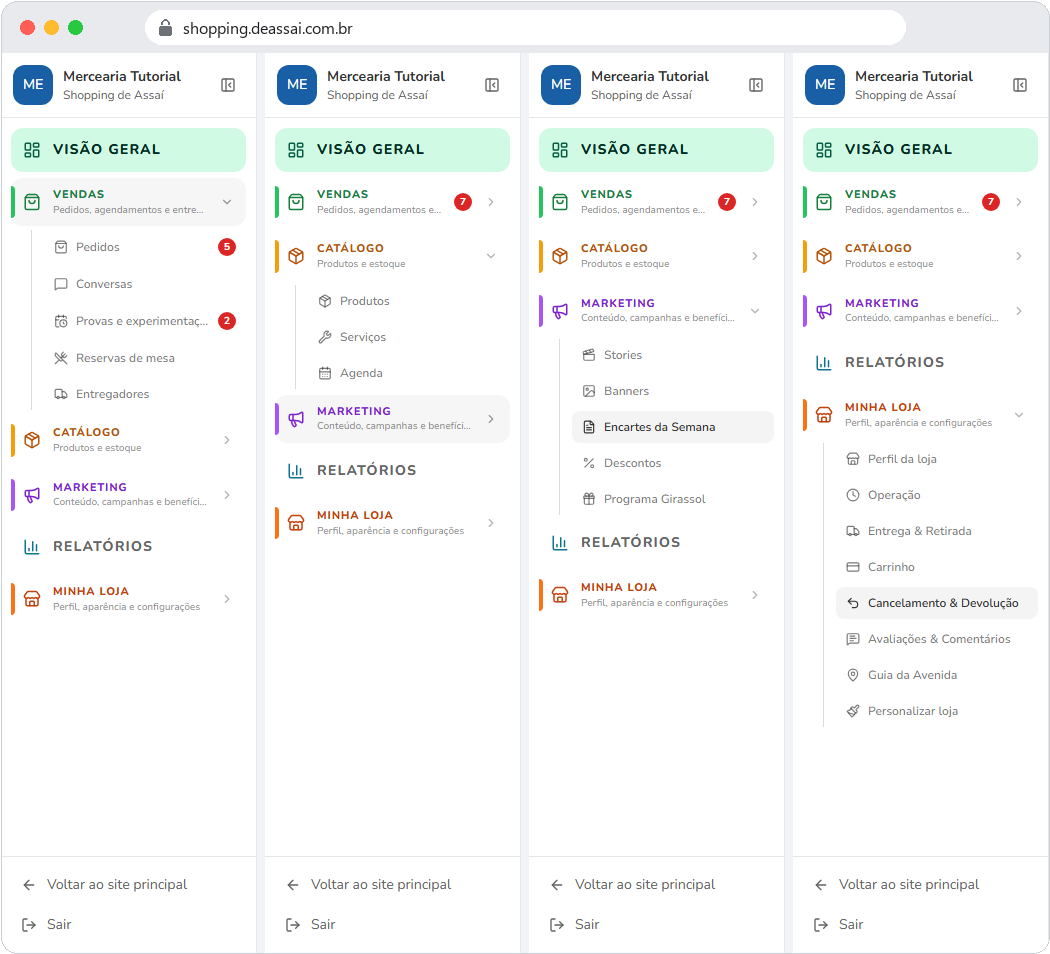The image size is (1050, 954).
Task: Click the red 2 badge on Provas
Action: tap(227, 321)
